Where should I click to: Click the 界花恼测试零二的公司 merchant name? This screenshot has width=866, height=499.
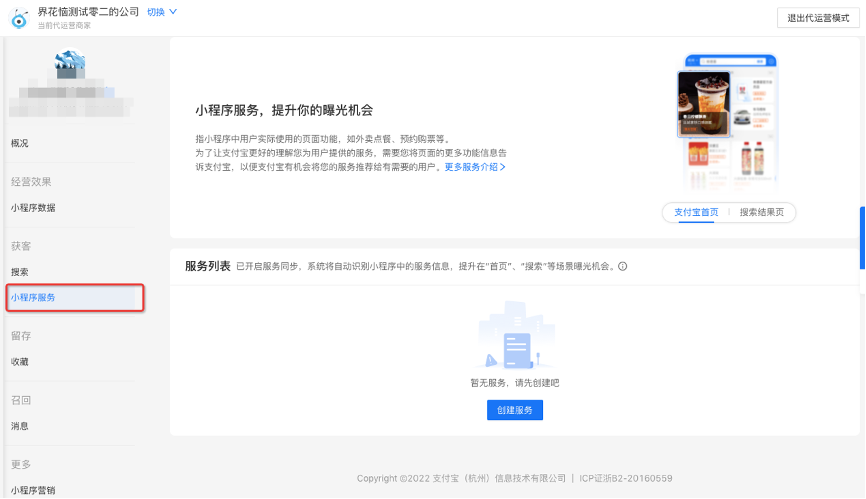(88, 12)
